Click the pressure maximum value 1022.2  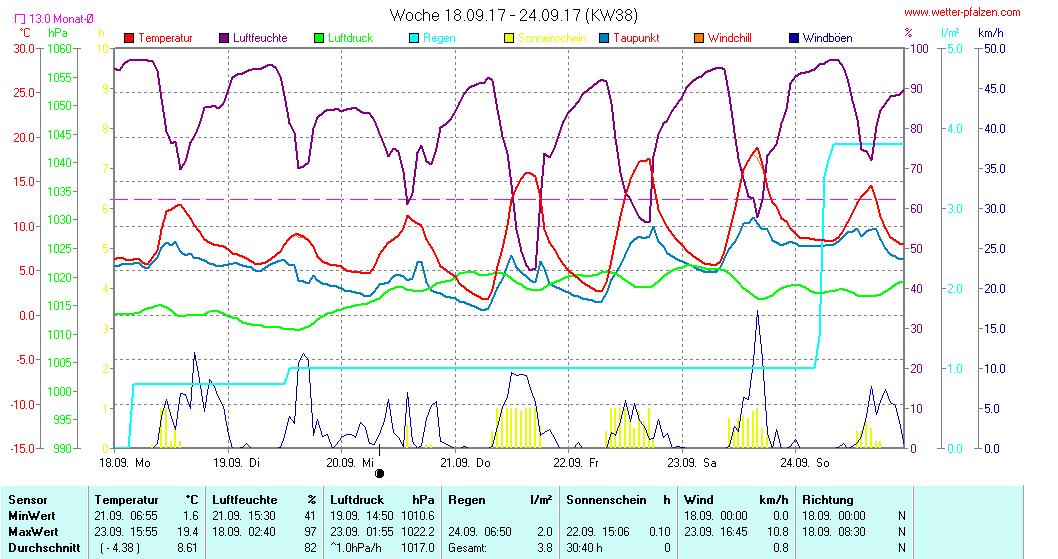418,532
